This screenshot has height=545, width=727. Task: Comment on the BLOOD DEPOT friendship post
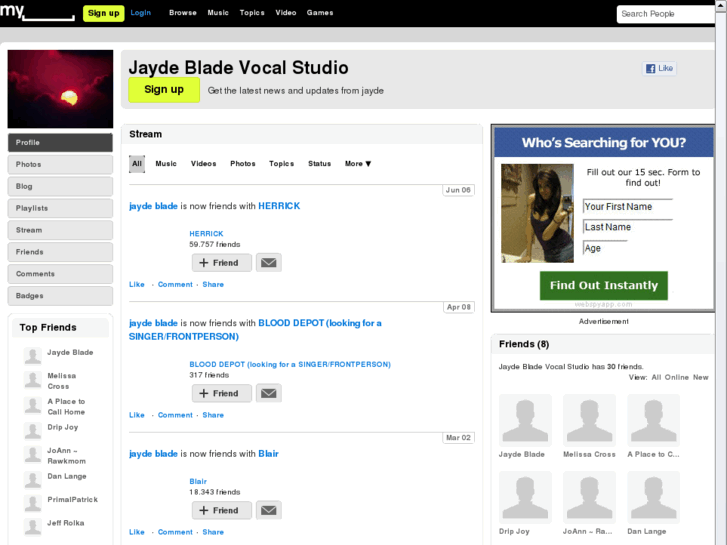click(x=175, y=415)
